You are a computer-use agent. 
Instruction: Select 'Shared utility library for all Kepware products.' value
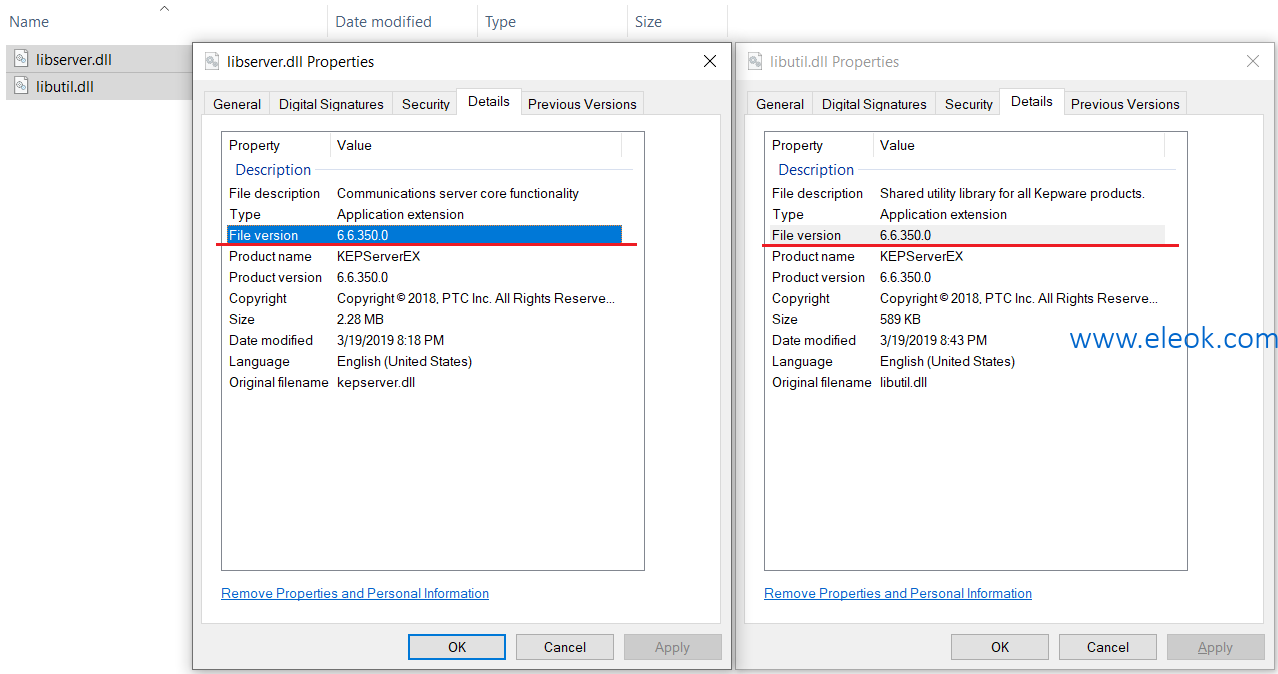(x=1012, y=193)
